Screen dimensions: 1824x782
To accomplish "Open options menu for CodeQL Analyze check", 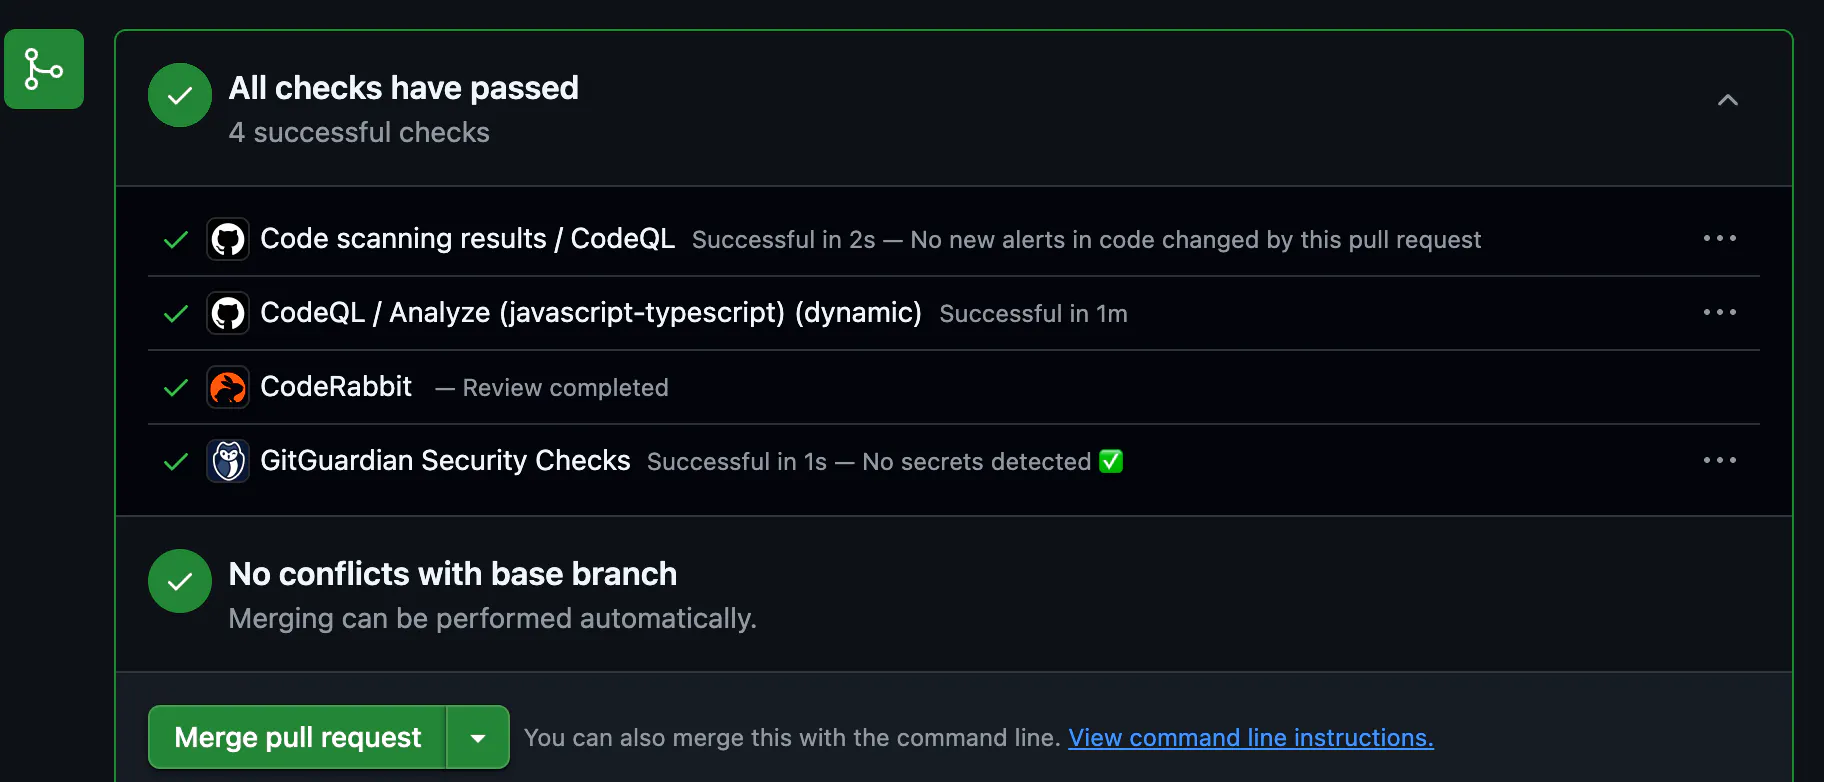I will coord(1719,312).
